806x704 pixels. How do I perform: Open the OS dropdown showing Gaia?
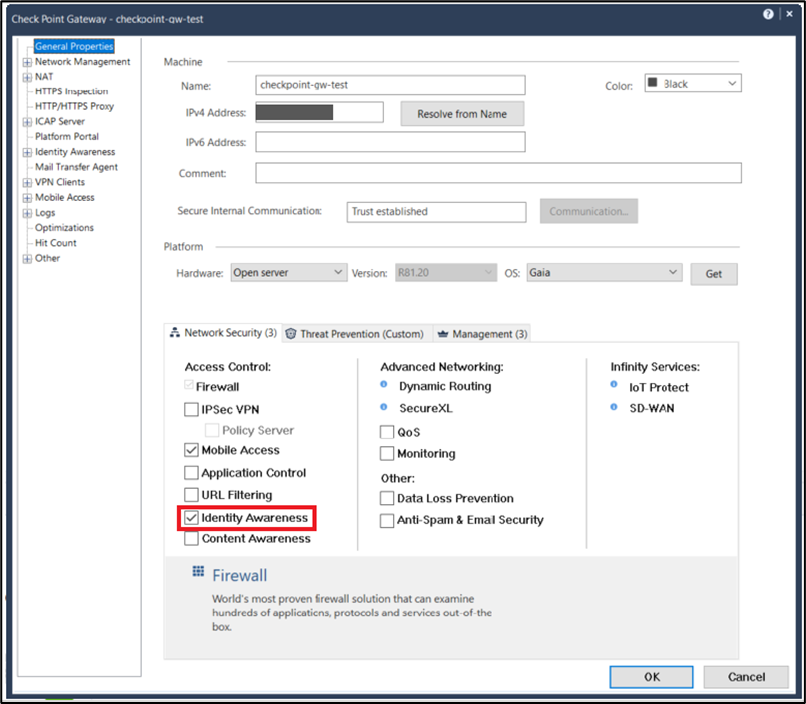[x=603, y=272]
